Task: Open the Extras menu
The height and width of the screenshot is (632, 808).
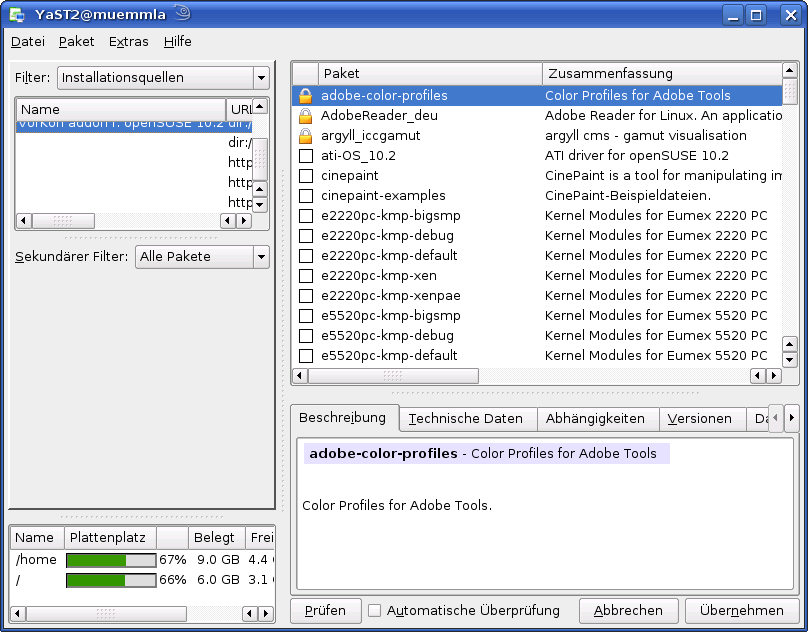Action: (x=129, y=42)
